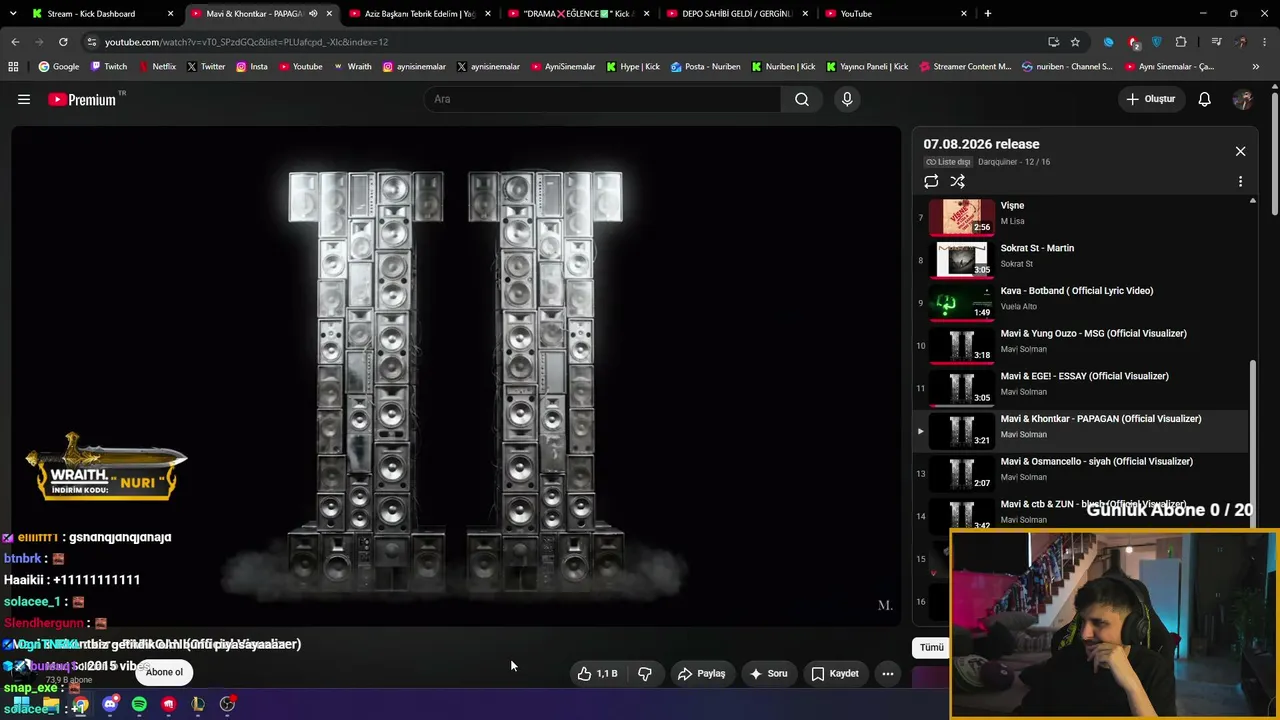Switch to the Stream - Kick Dashboard tab

(103, 14)
